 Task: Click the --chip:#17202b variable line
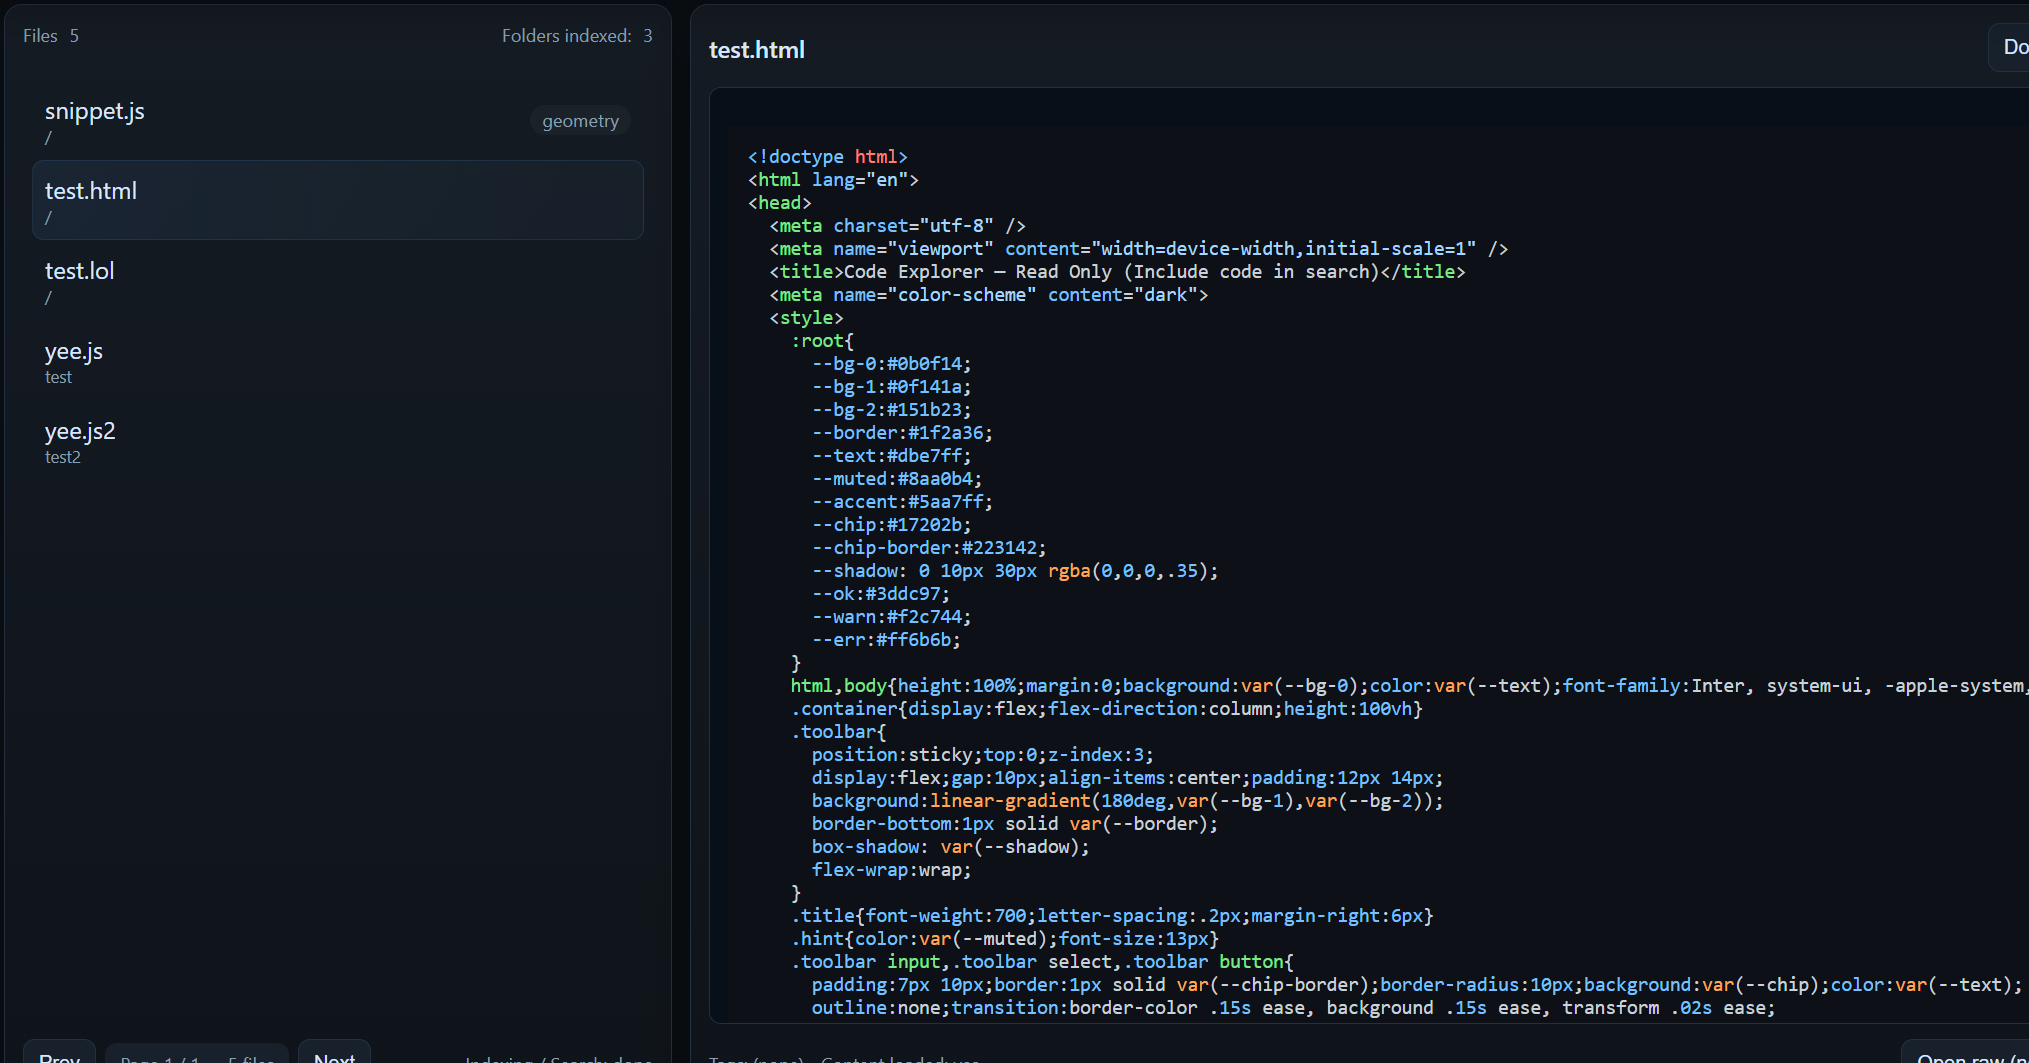click(x=891, y=525)
